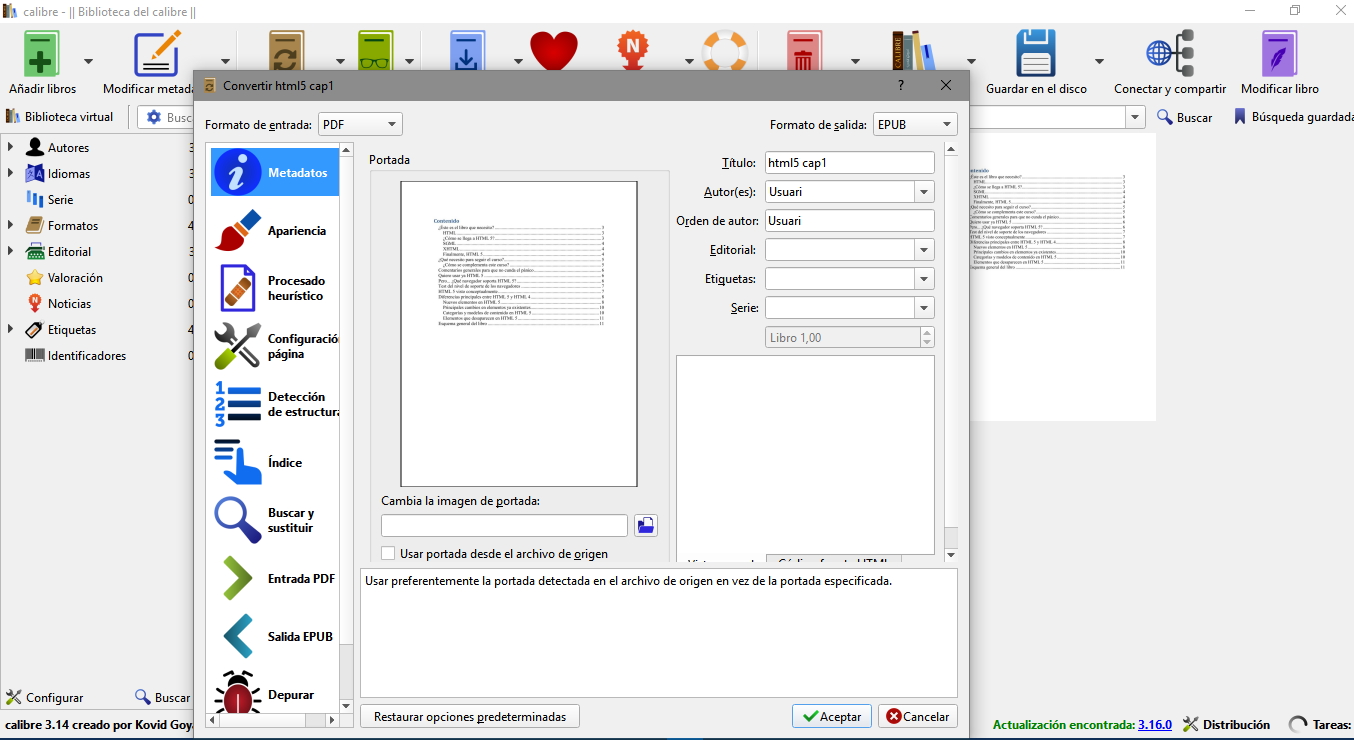The height and width of the screenshot is (740, 1354).
Task: Click the Añadir libros toolbar icon
Action: point(42,53)
